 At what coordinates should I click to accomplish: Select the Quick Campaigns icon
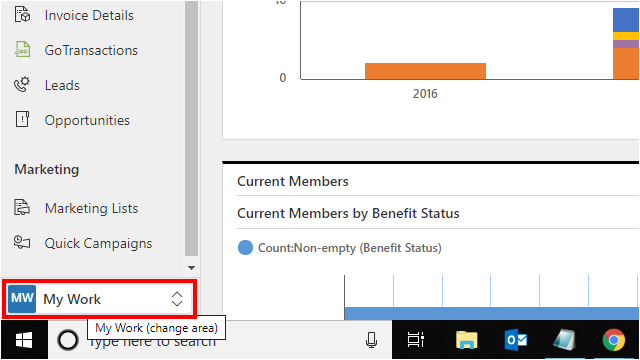(x=22, y=242)
